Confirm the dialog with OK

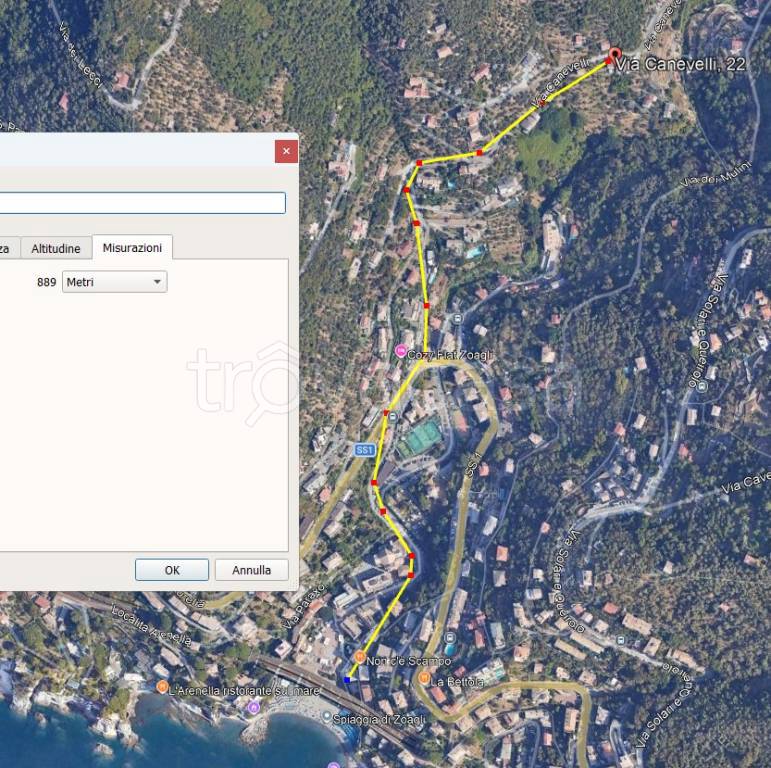pyautogui.click(x=172, y=570)
